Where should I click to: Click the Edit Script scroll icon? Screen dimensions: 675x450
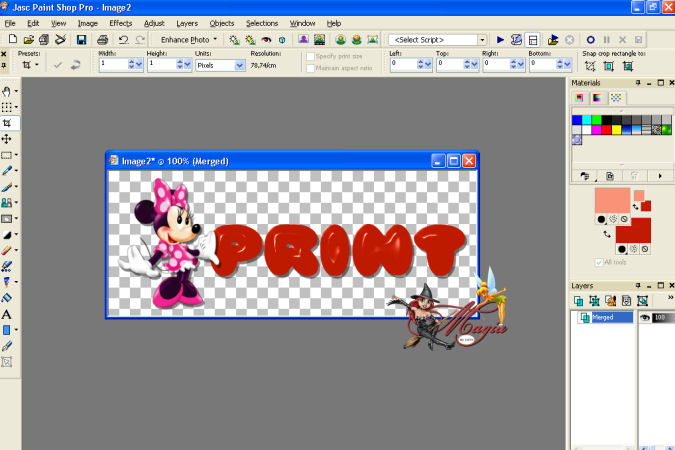point(516,40)
